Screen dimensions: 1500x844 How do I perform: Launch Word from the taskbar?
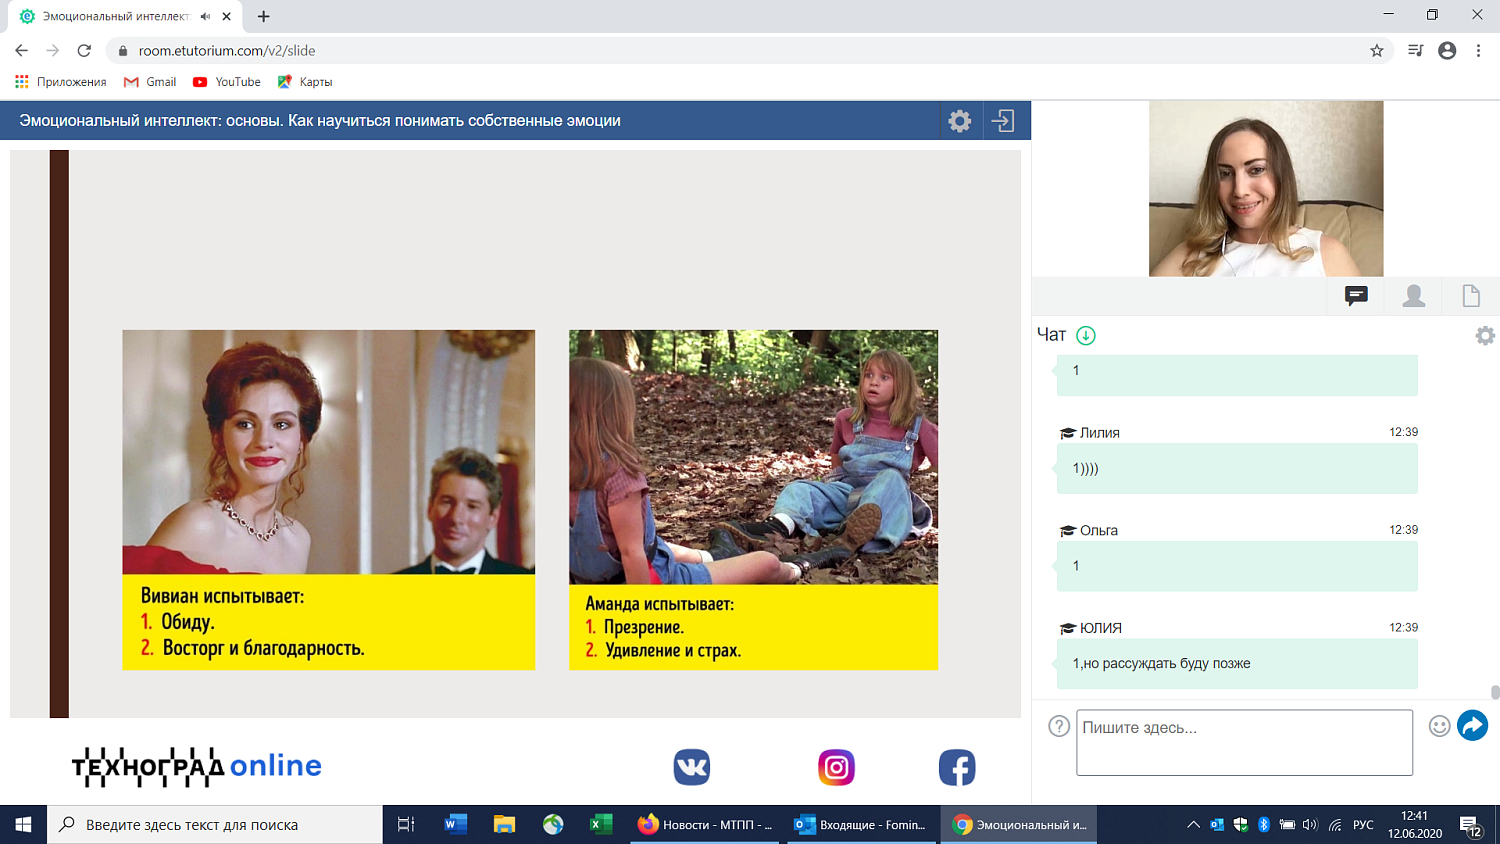456,825
